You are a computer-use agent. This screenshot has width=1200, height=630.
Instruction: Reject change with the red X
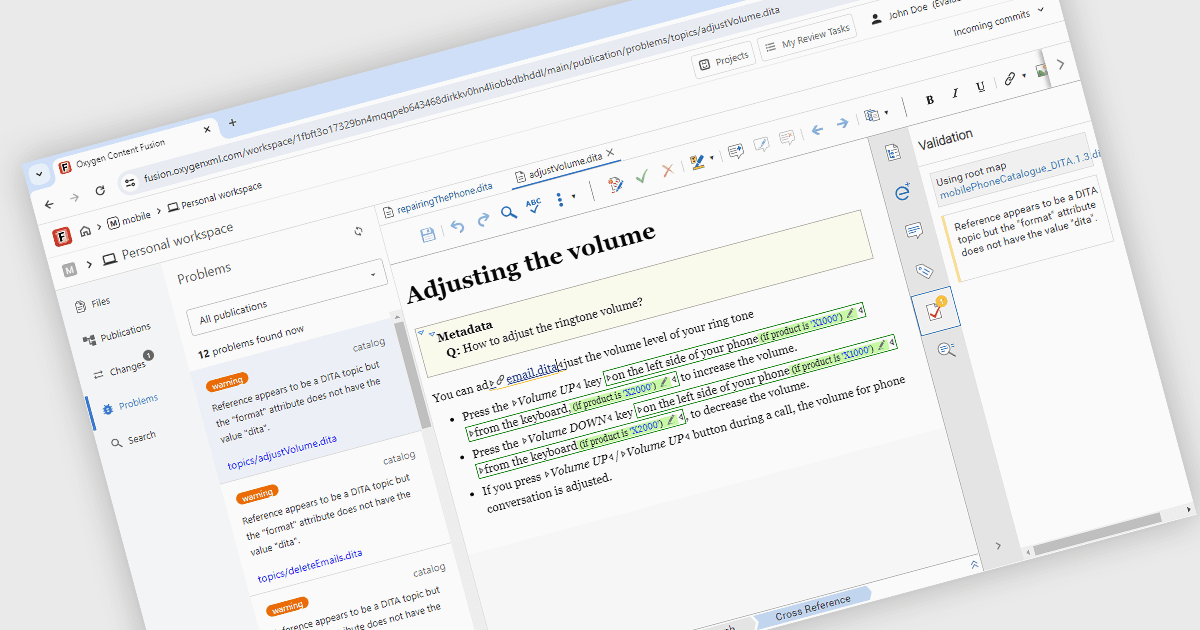pyautogui.click(x=667, y=170)
